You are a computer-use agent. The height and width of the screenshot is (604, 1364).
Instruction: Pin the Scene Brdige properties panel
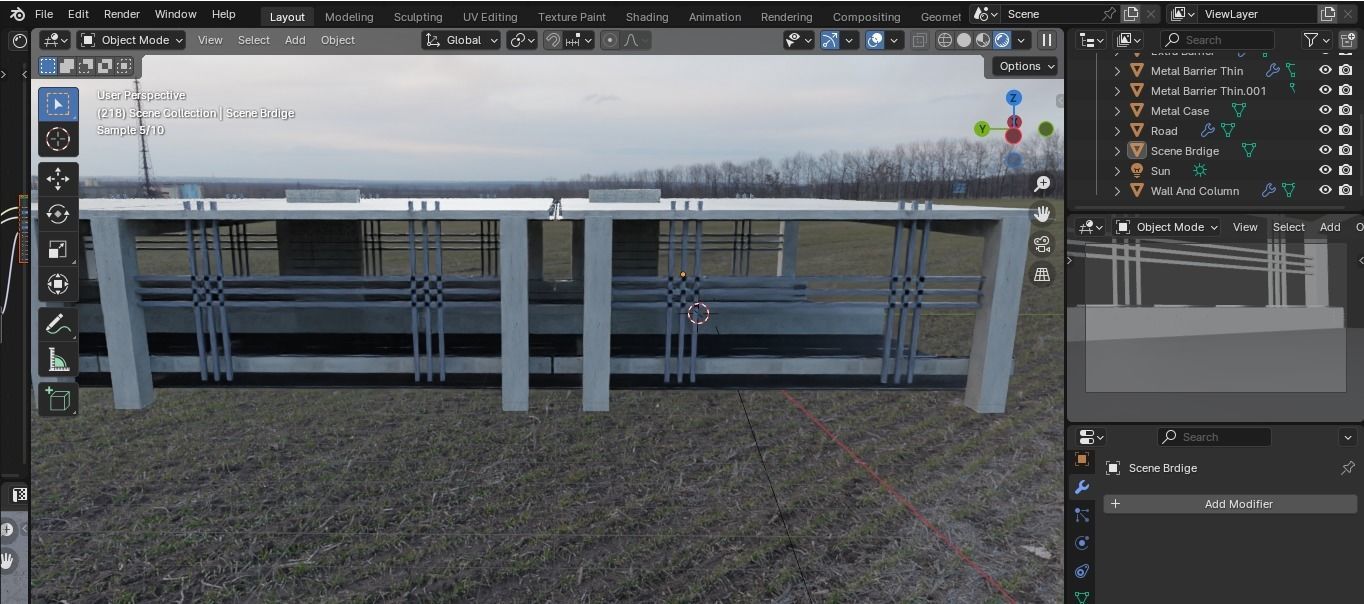click(1347, 468)
